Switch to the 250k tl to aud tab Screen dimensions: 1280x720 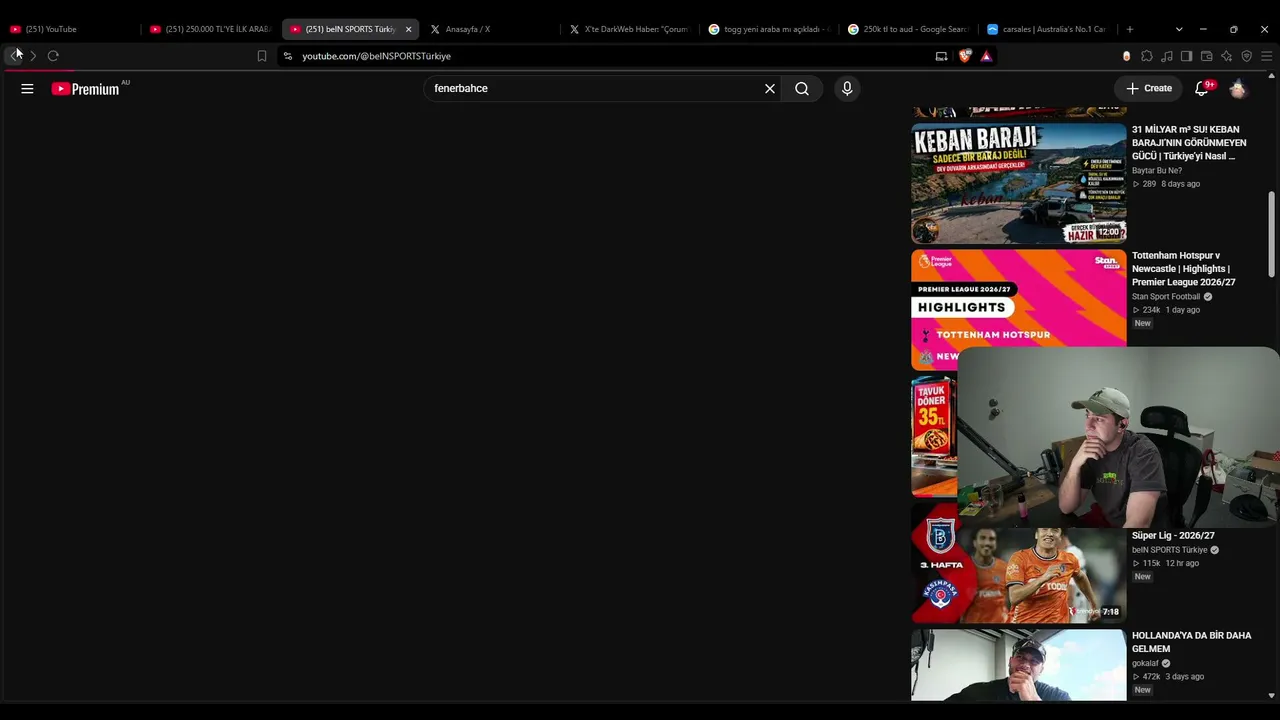[907, 29]
